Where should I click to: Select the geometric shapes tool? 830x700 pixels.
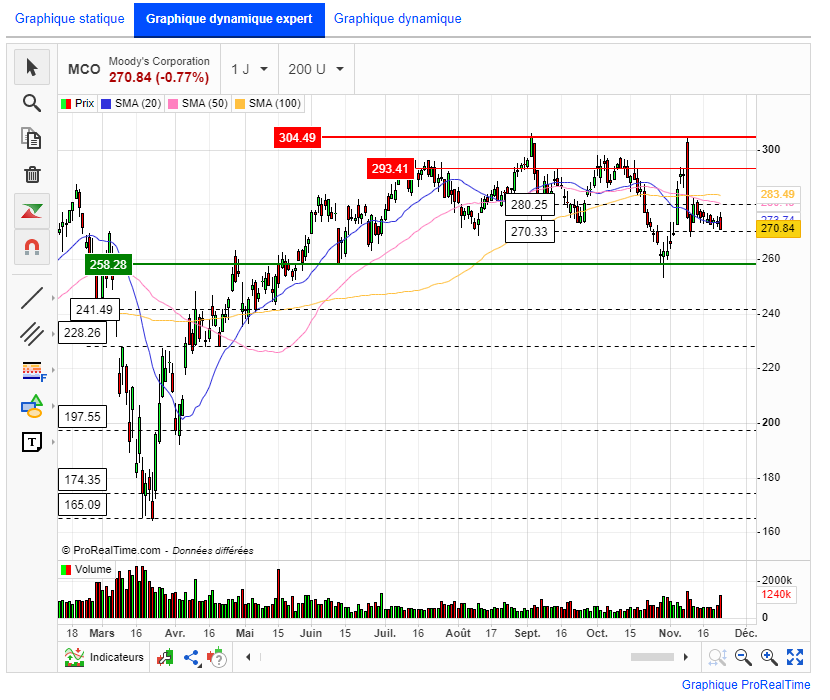pyautogui.click(x=32, y=406)
